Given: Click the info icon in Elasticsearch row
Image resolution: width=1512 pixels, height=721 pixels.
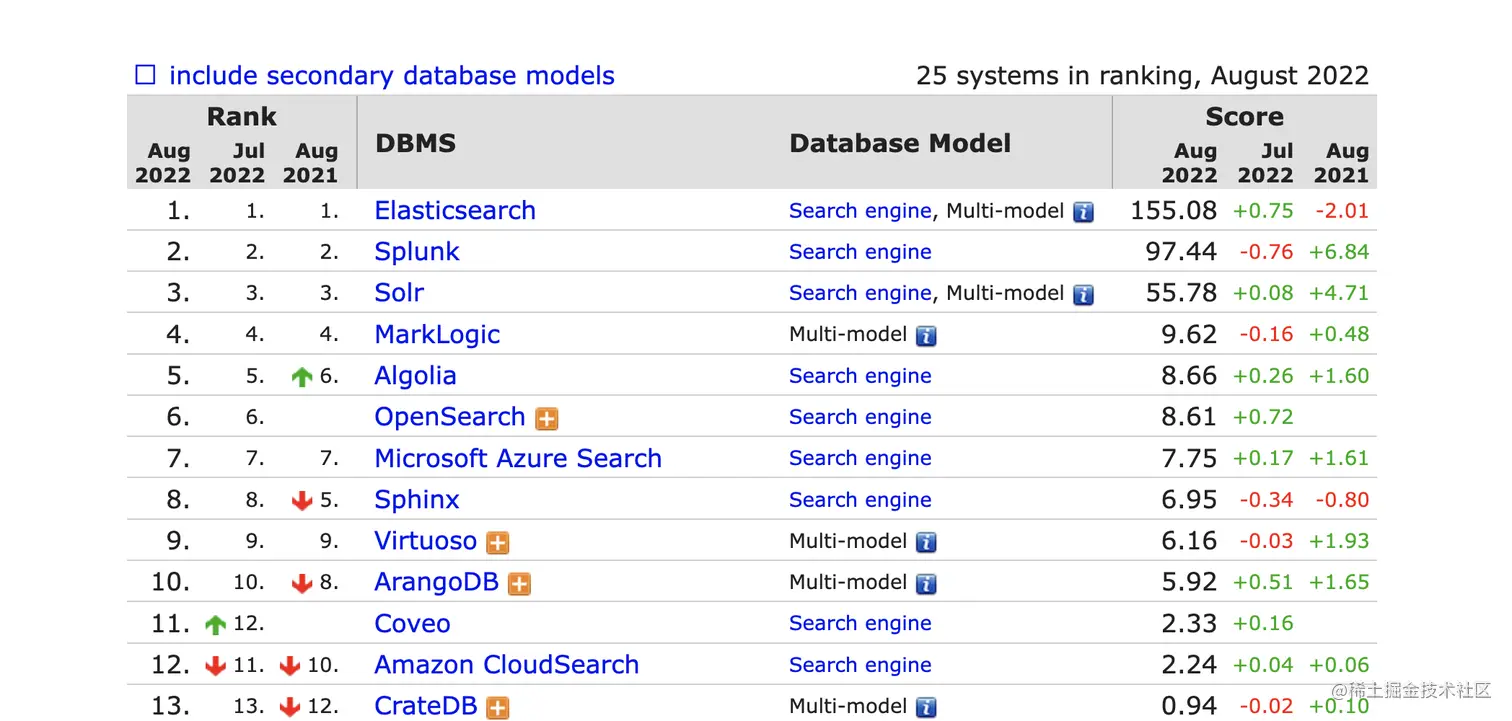Looking at the screenshot, I should pos(1083,212).
